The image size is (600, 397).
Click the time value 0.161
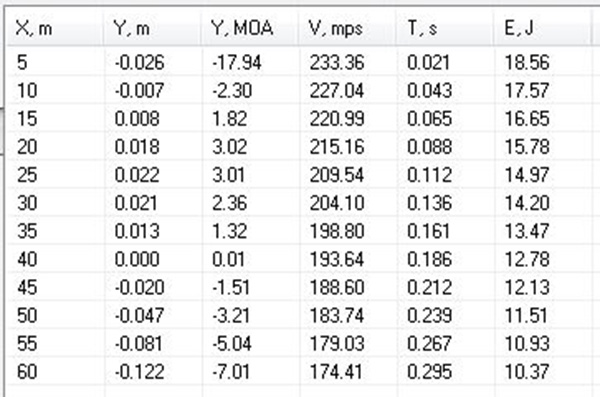tap(428, 231)
